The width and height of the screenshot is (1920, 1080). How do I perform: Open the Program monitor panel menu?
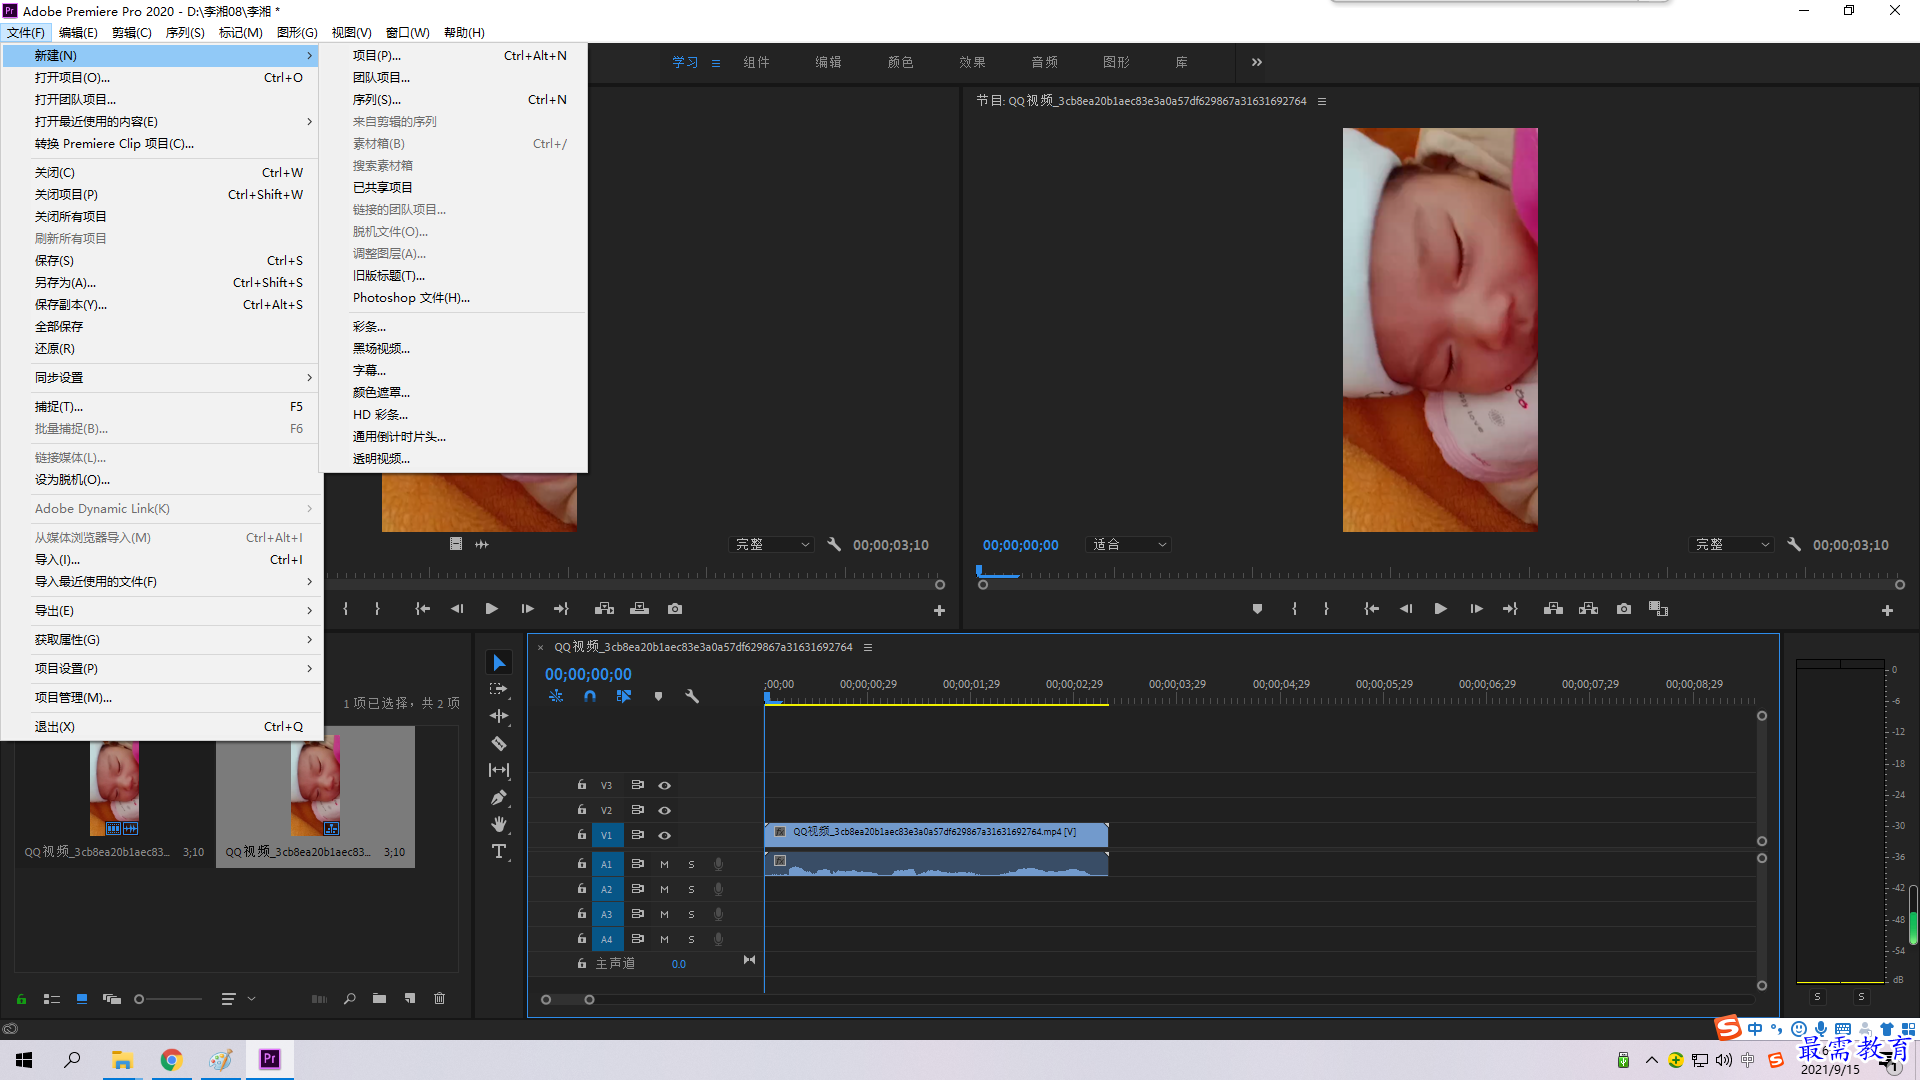click(1322, 101)
